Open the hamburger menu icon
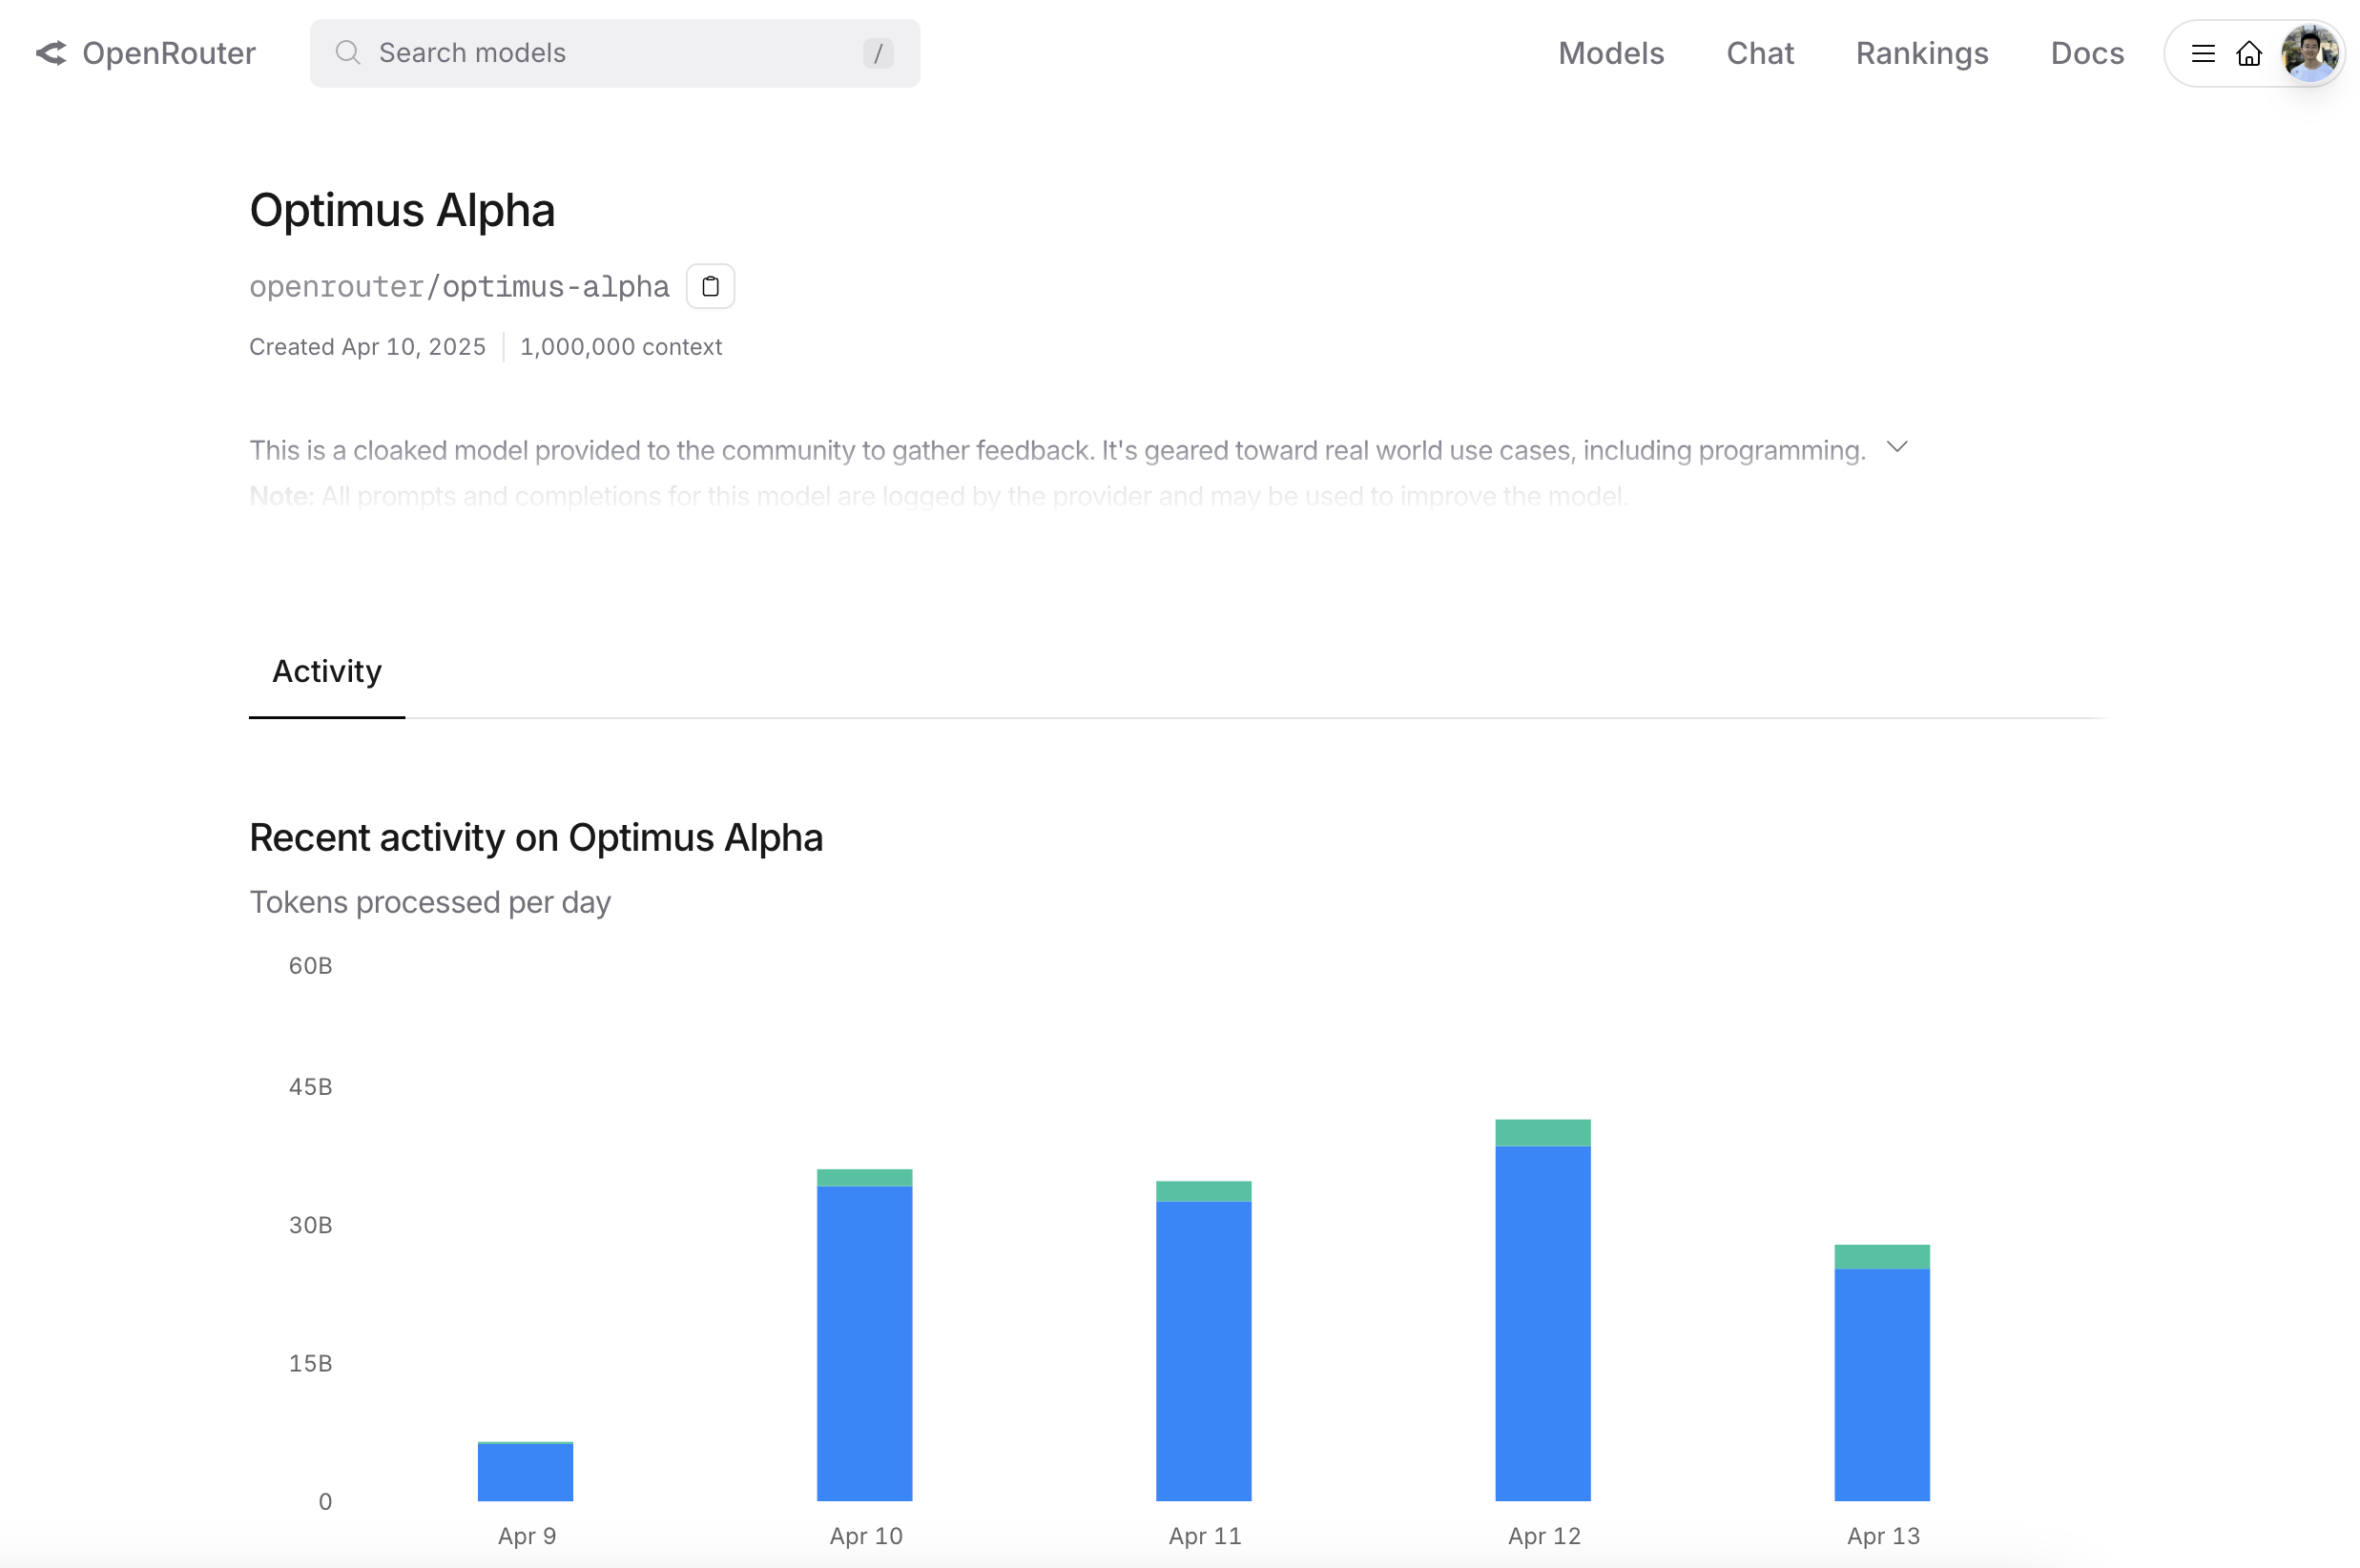 click(x=2202, y=53)
